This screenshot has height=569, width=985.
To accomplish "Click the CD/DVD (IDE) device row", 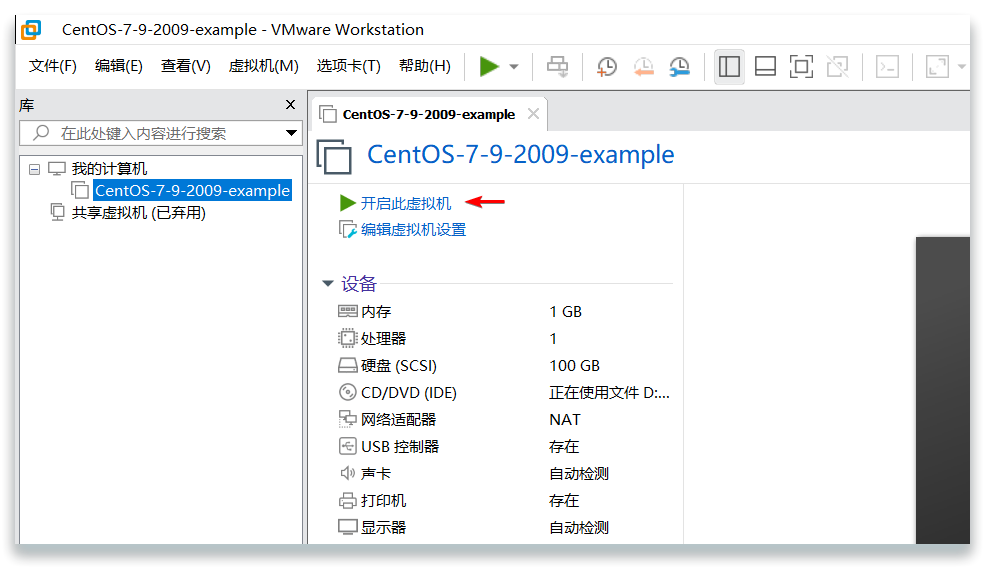I will [504, 393].
